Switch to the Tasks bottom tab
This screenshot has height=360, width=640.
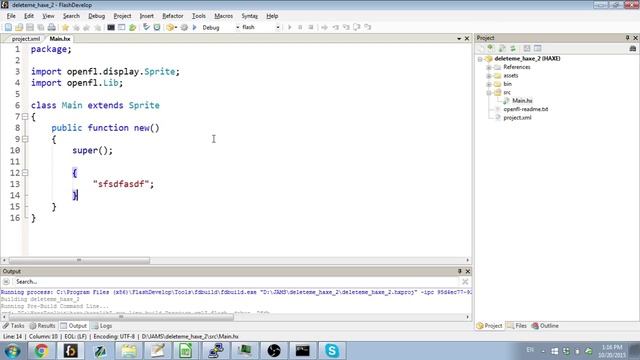13,326
